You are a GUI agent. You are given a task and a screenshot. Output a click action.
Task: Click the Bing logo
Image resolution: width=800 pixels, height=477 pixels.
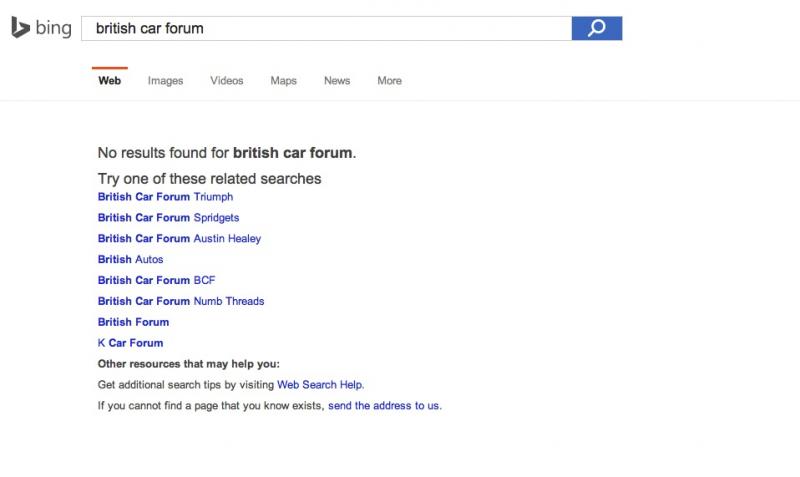click(41, 28)
